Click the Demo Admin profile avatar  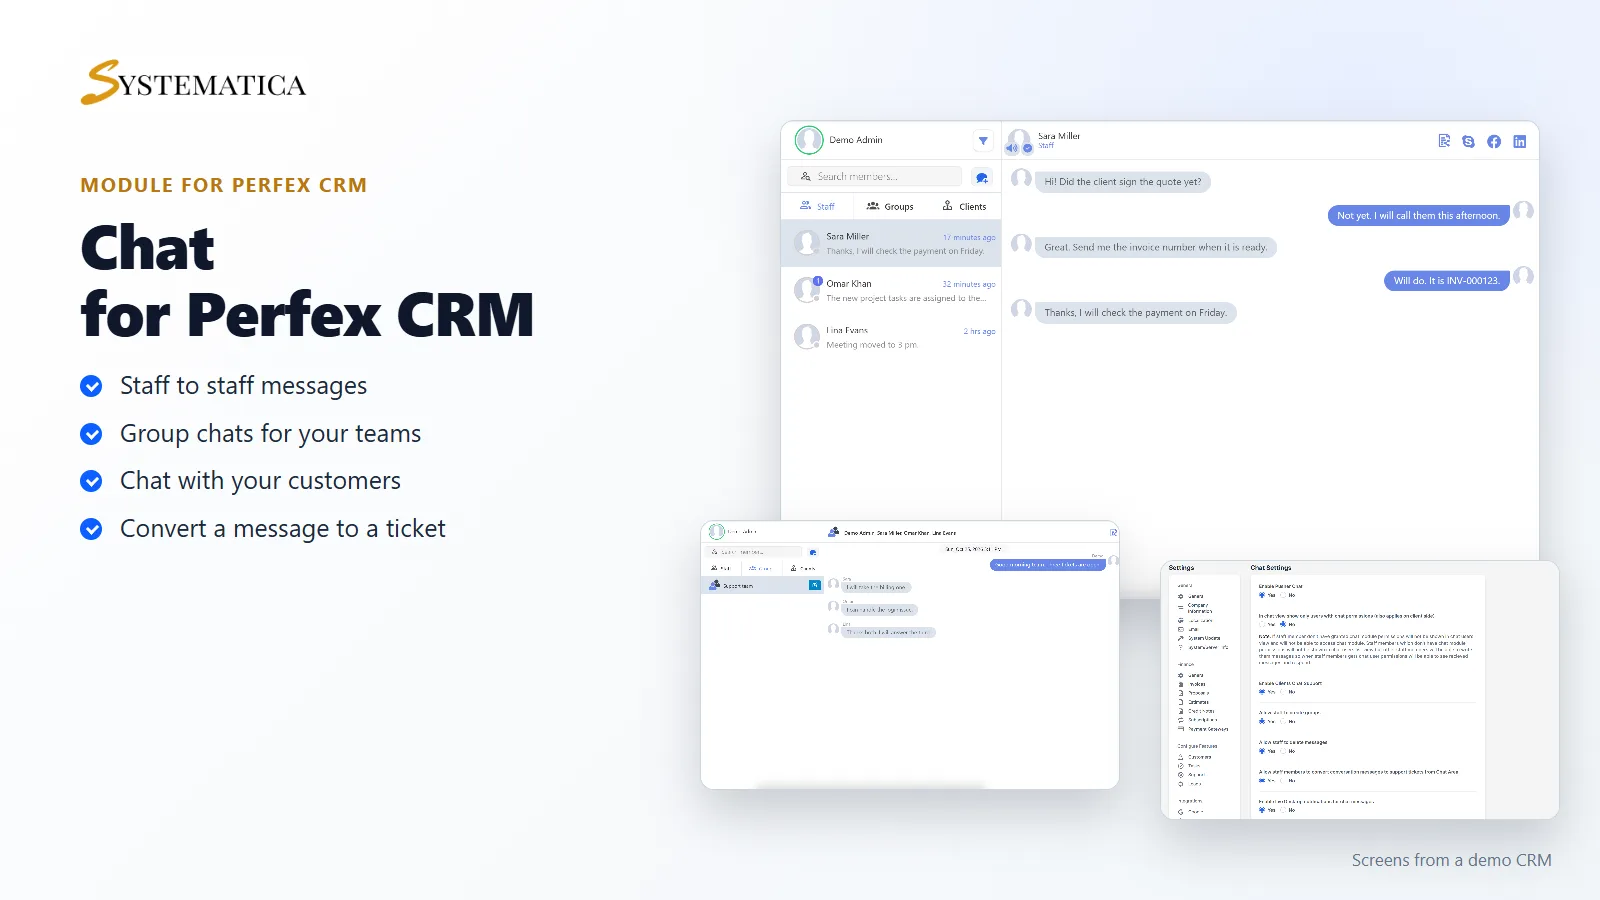[809, 140]
